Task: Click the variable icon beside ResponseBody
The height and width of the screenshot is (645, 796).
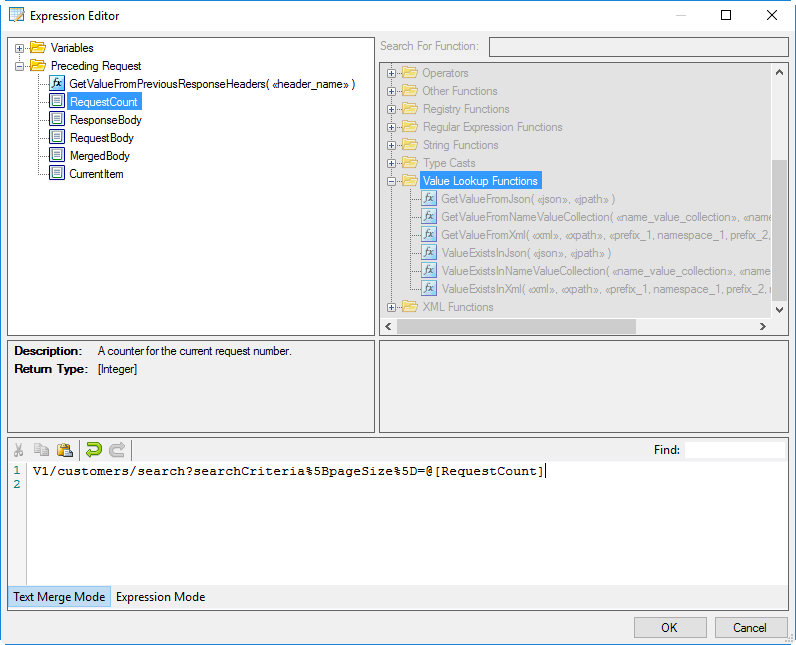Action: click(57, 119)
